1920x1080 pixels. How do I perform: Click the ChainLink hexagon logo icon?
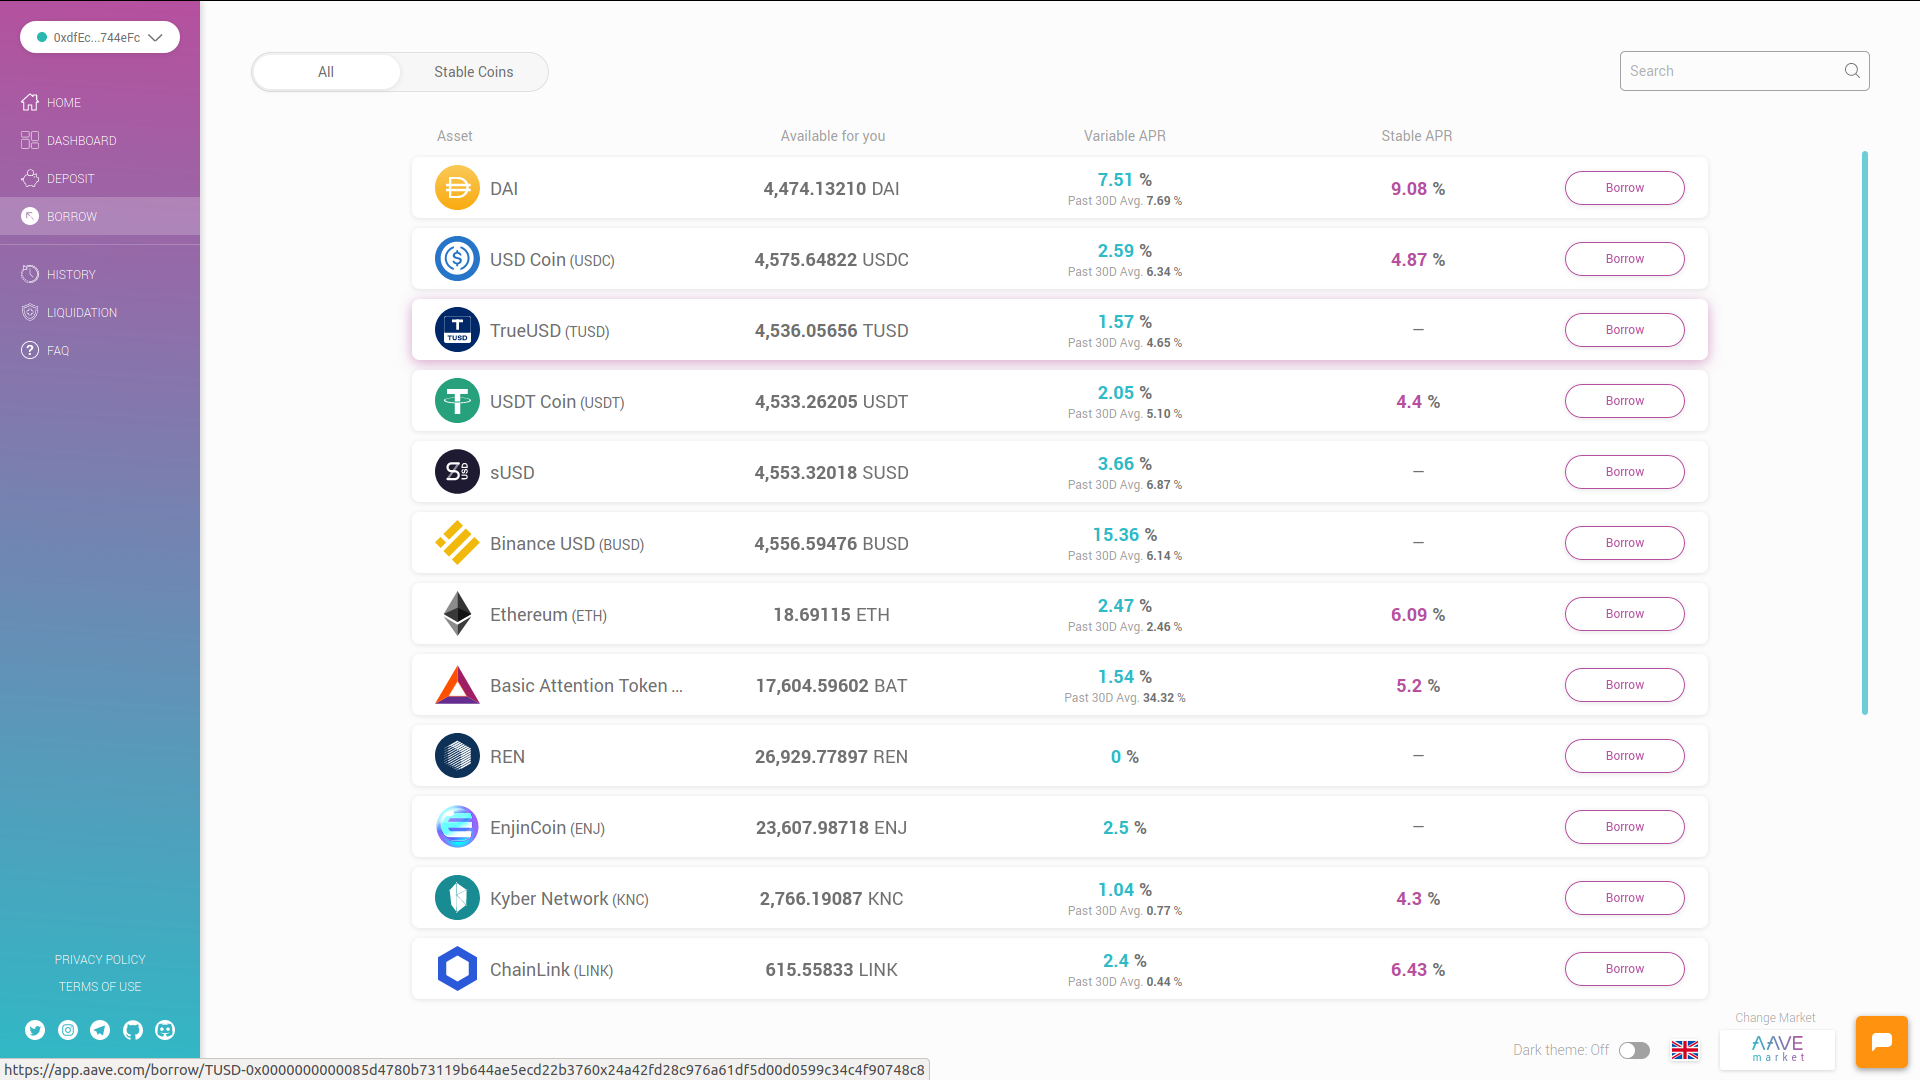pyautogui.click(x=457, y=969)
